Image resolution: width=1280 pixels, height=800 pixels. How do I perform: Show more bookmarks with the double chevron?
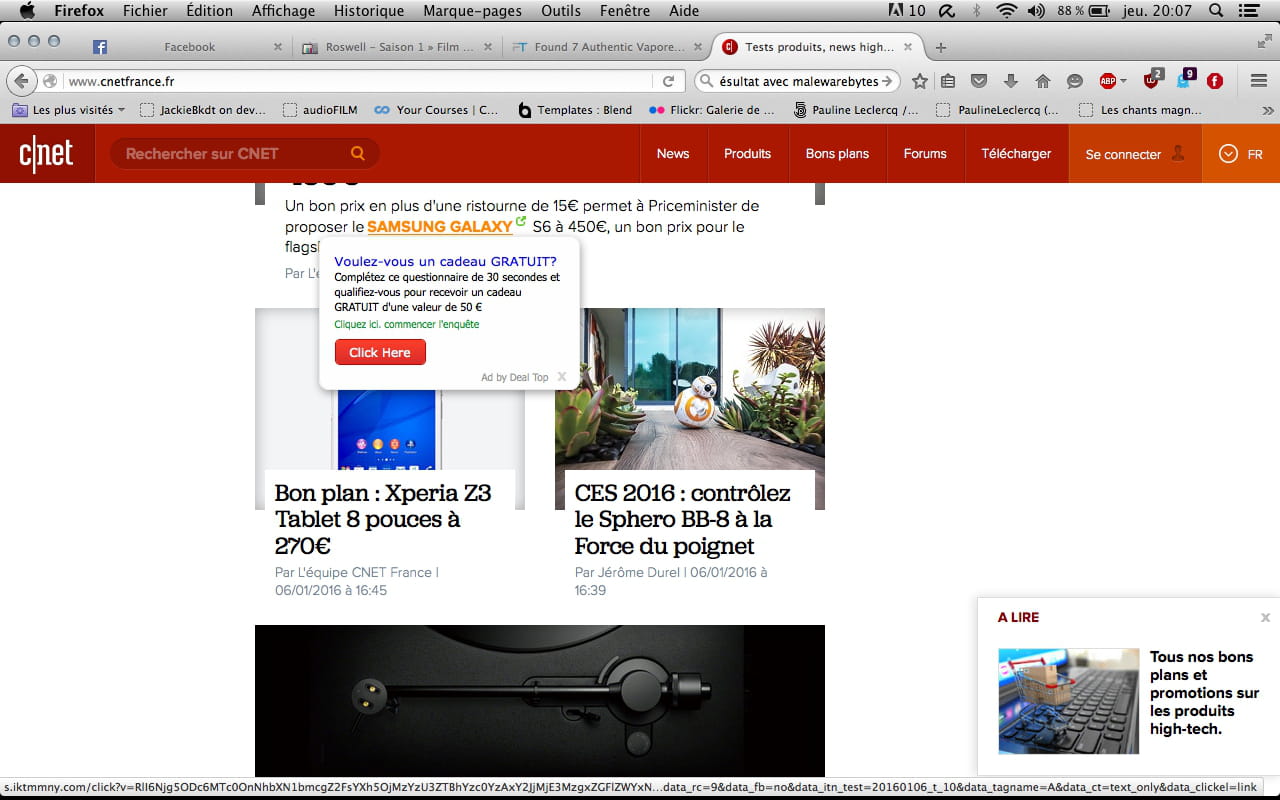(x=1268, y=110)
